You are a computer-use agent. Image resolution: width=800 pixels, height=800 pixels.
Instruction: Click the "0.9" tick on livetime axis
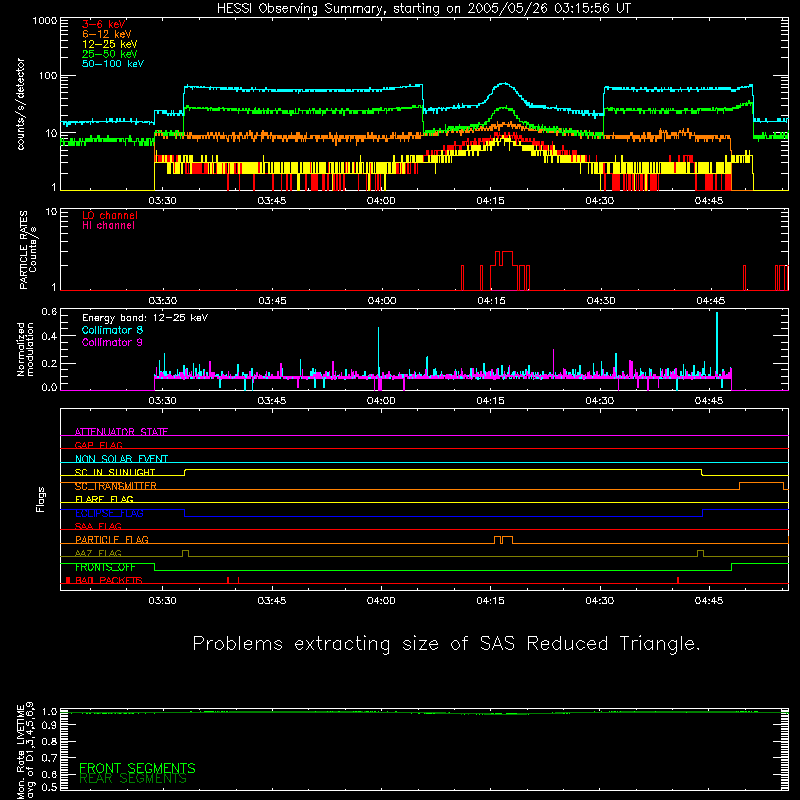point(49,725)
